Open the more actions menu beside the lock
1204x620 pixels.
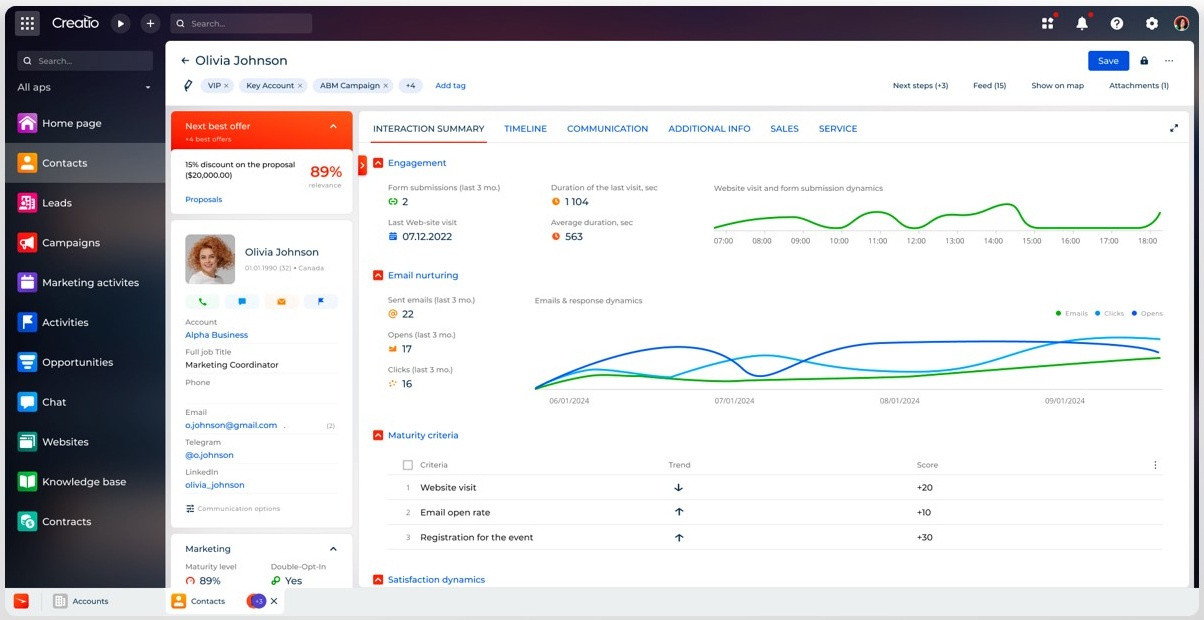click(1169, 61)
